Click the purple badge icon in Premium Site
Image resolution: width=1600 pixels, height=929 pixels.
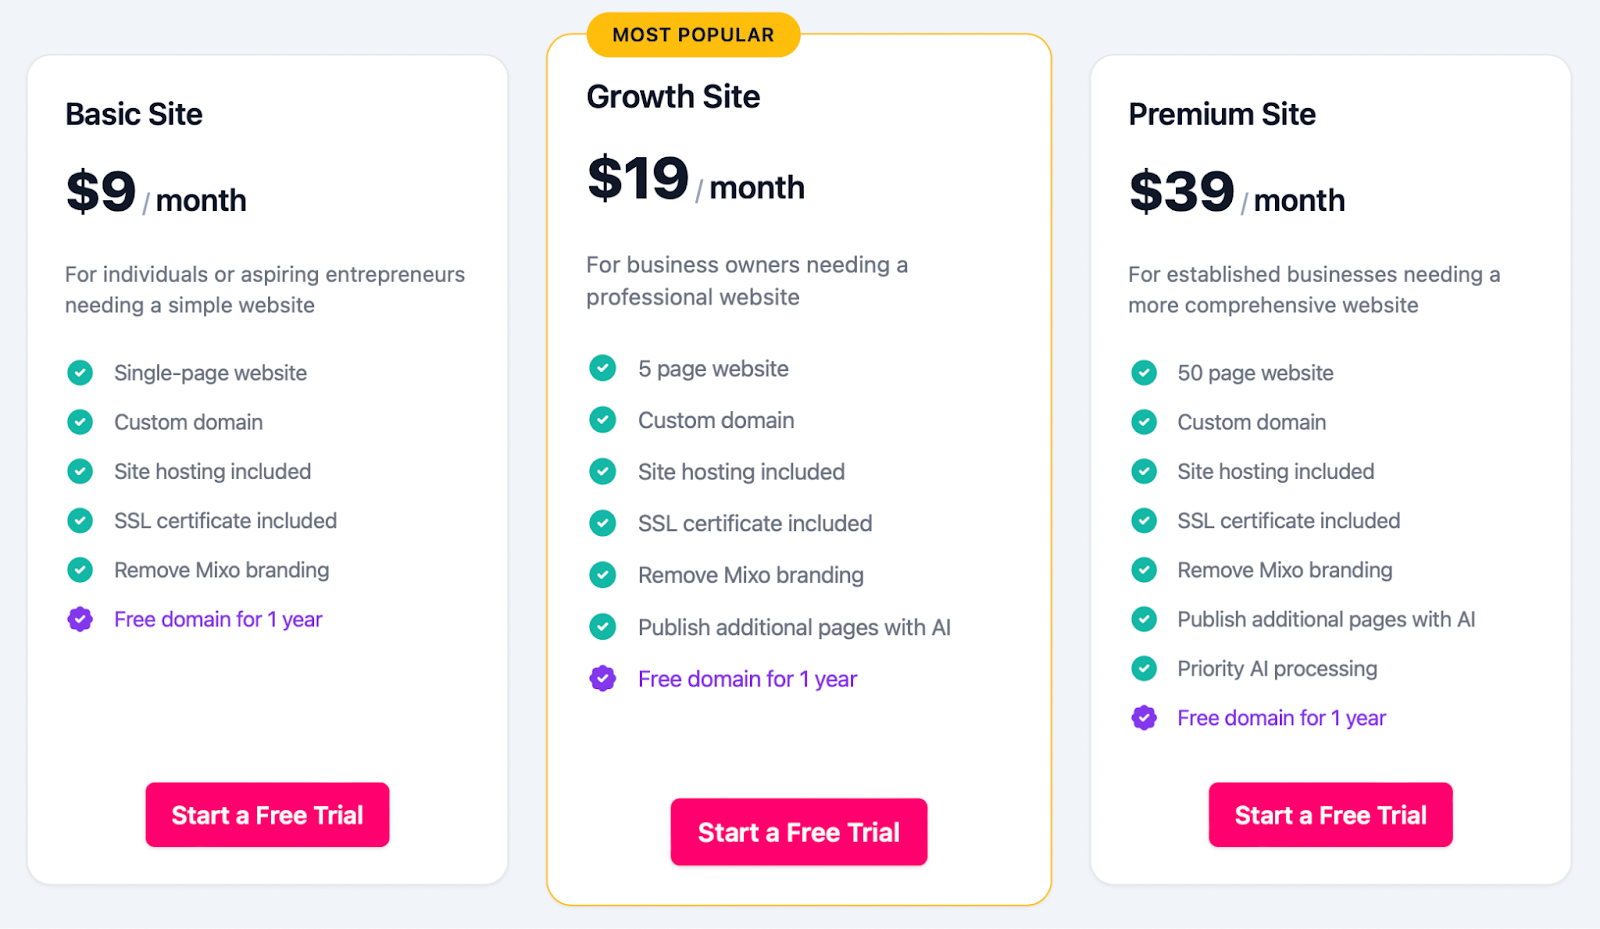click(x=1144, y=717)
